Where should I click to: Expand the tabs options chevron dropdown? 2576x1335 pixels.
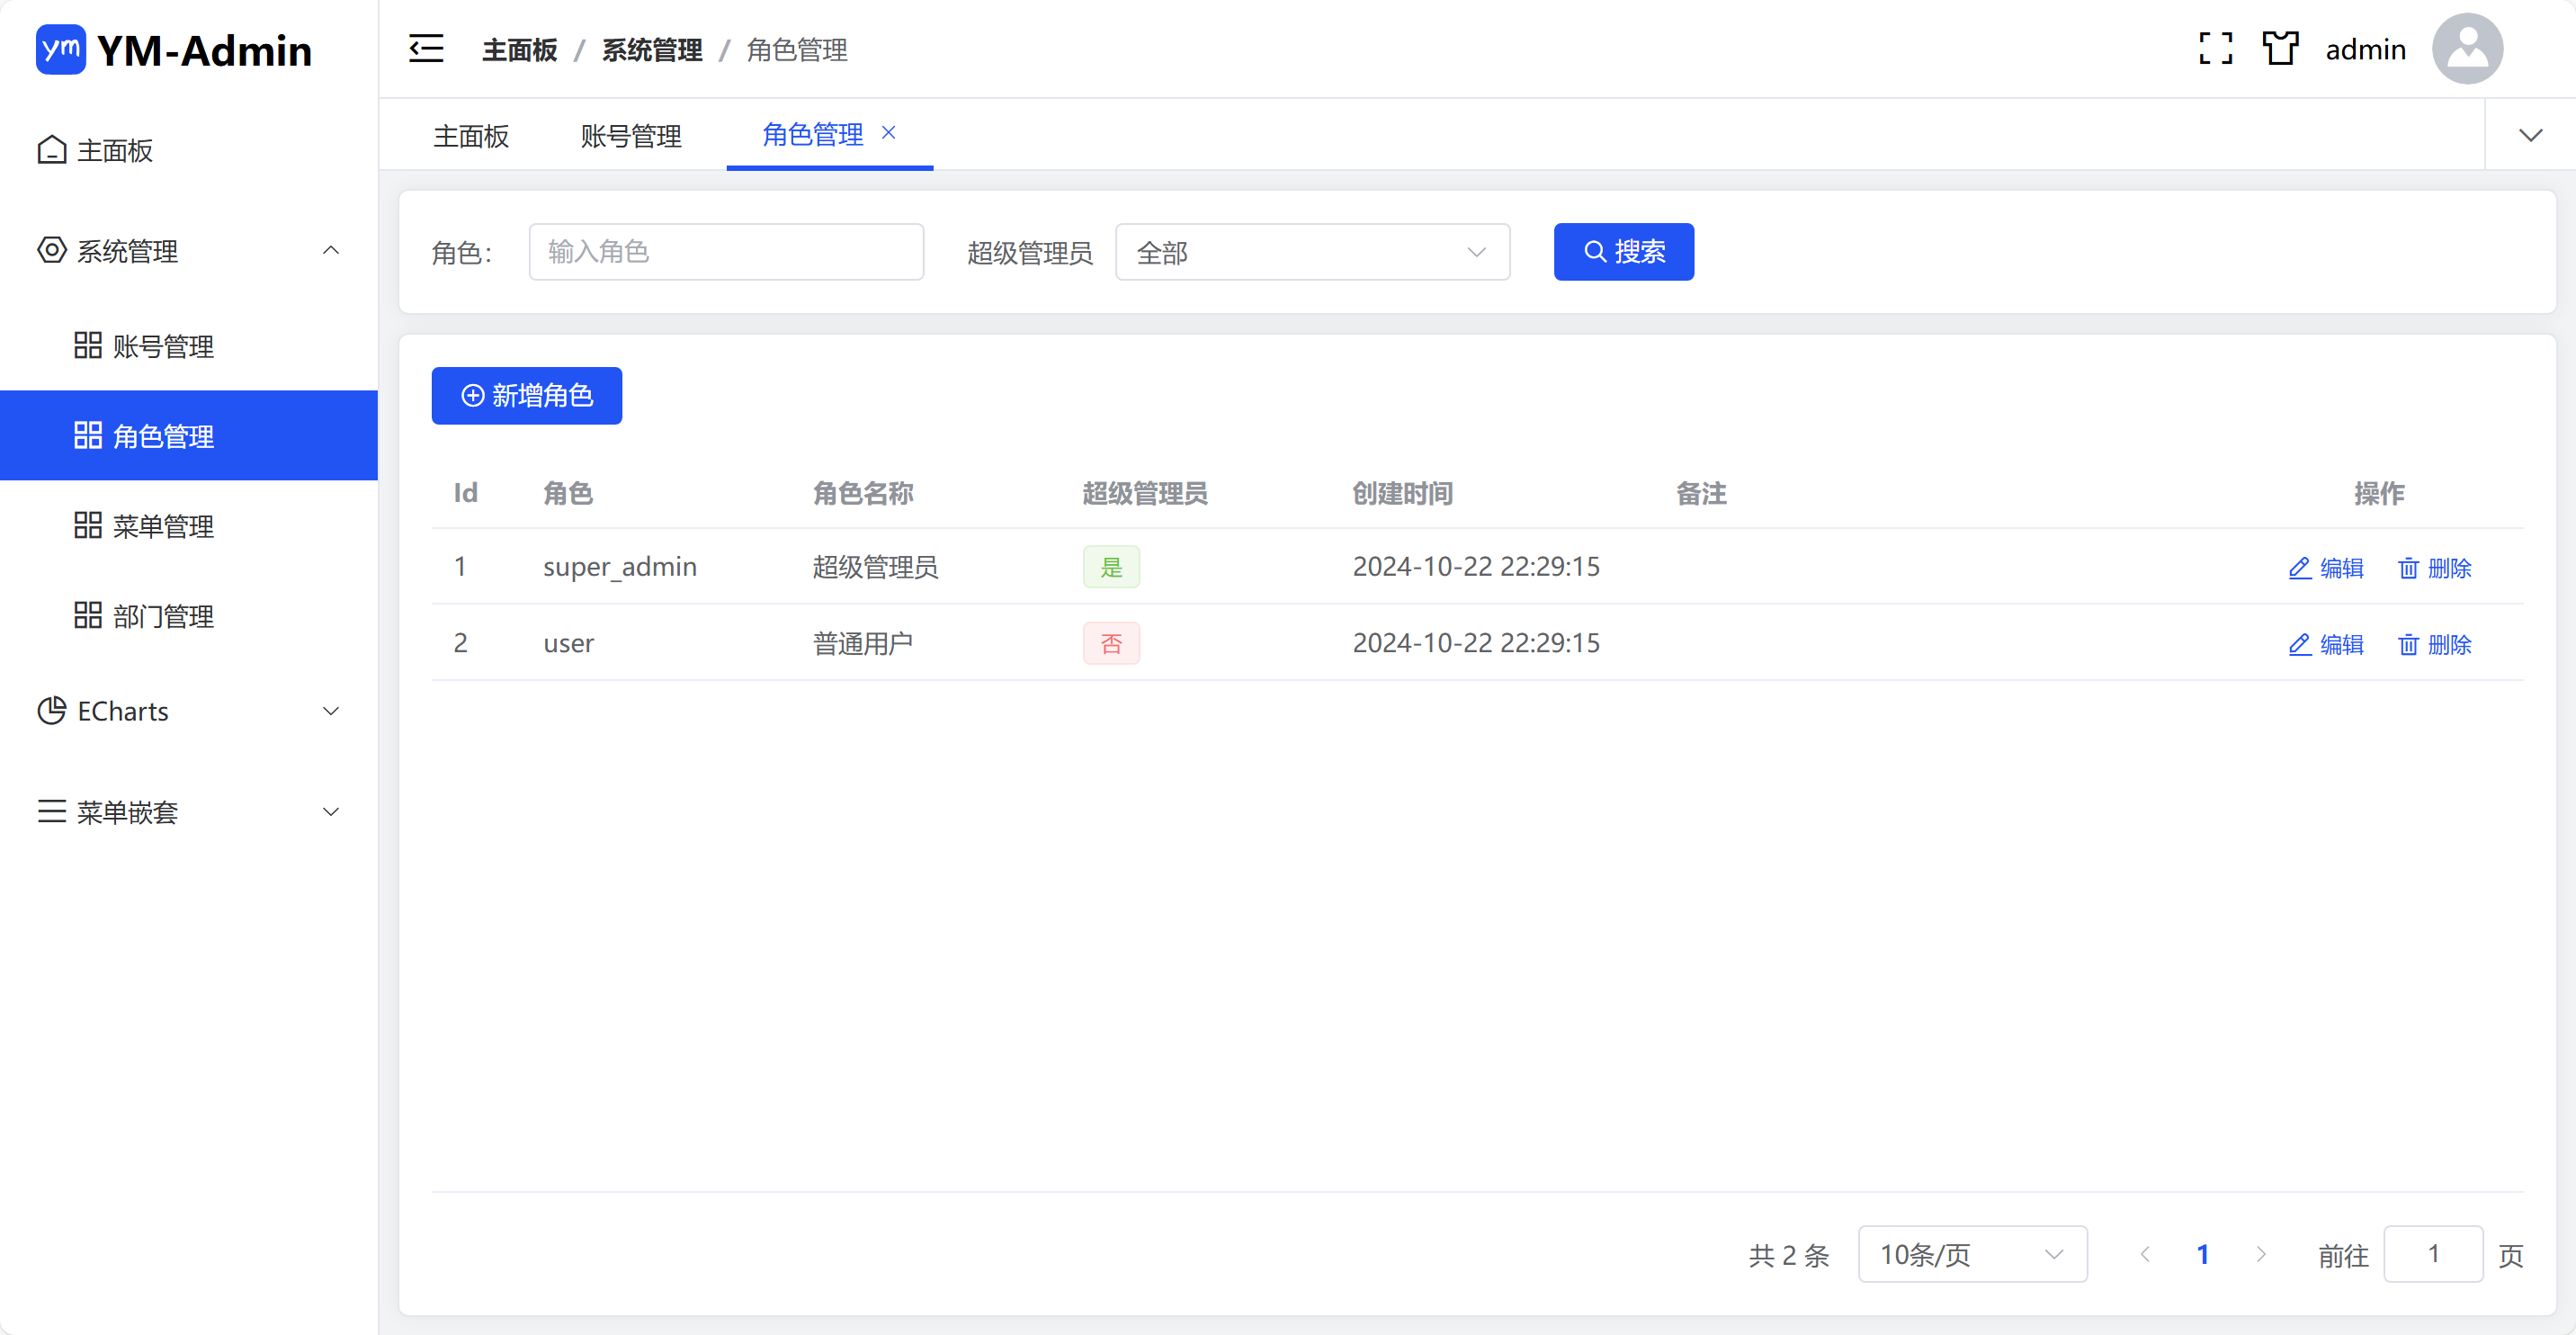pyautogui.click(x=2529, y=135)
